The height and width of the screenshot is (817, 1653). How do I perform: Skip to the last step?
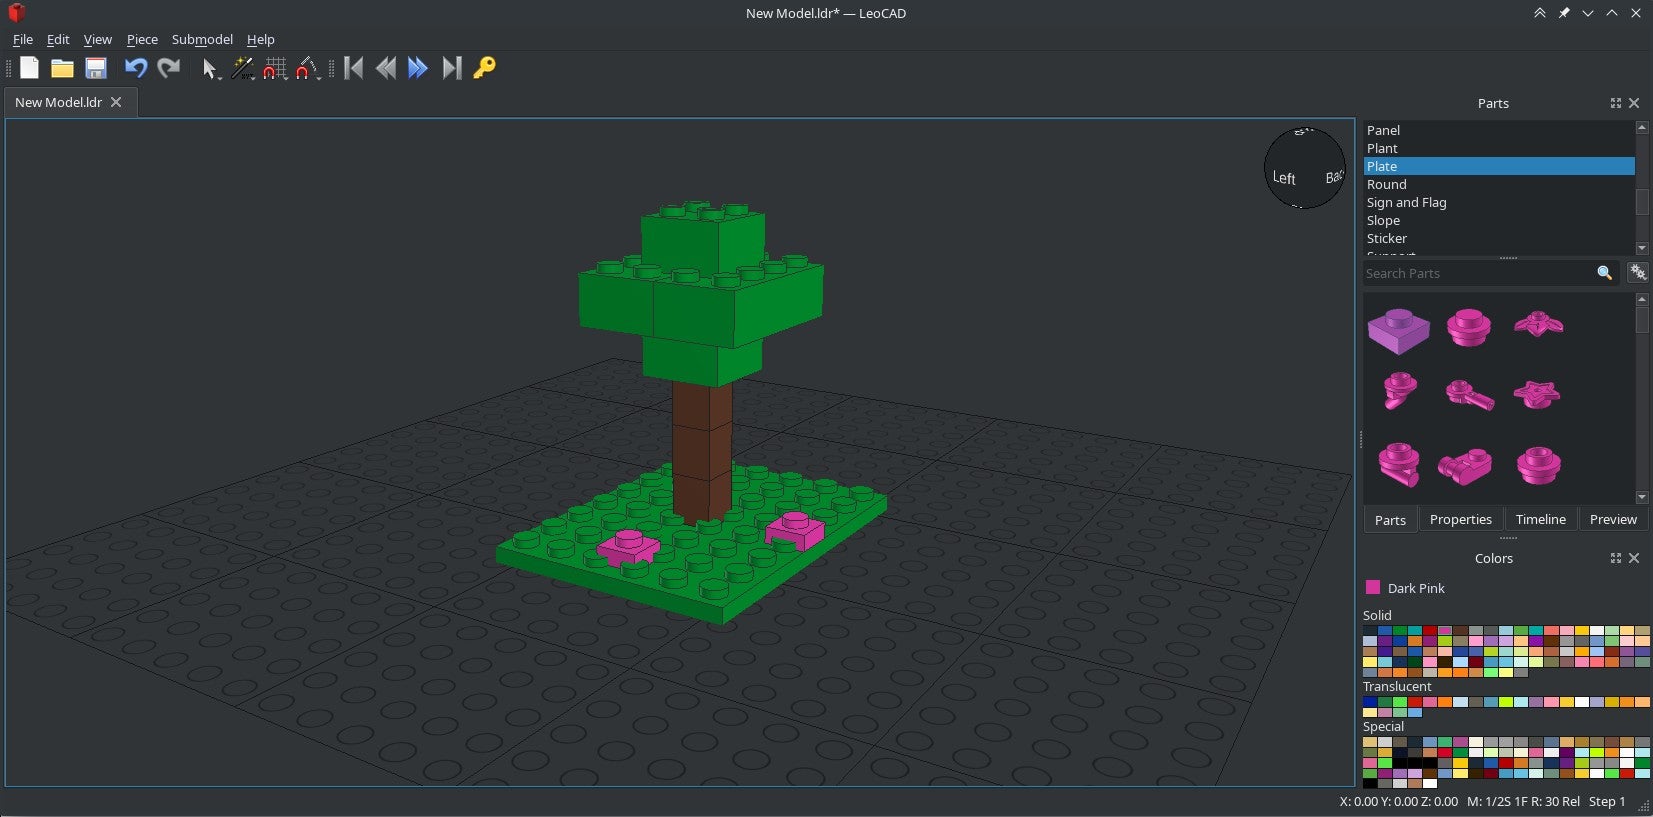tap(452, 68)
